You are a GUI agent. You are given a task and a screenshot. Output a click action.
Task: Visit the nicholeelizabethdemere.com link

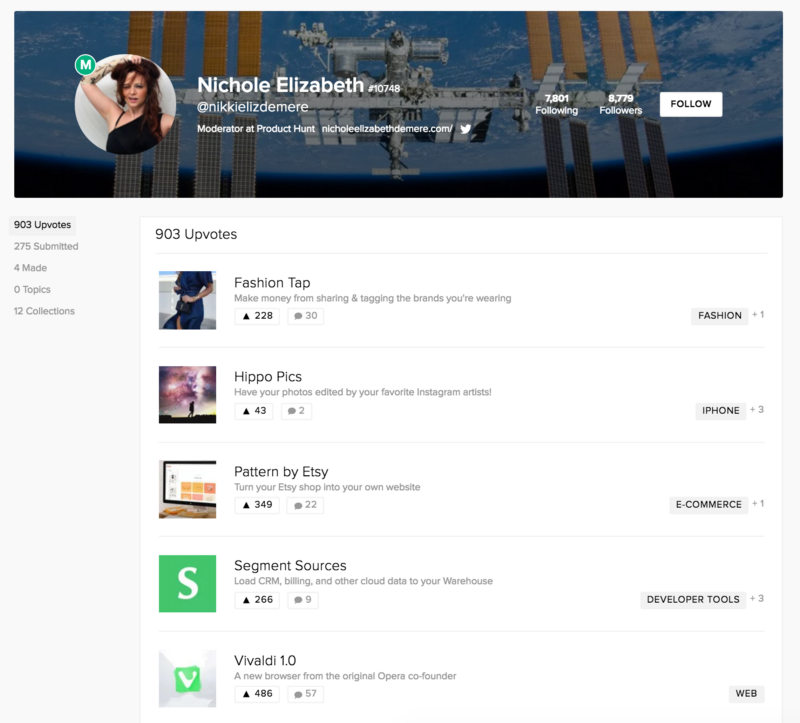click(387, 129)
